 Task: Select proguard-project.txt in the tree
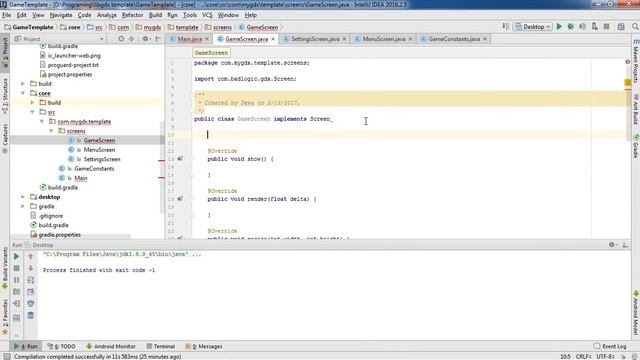tap(73, 65)
